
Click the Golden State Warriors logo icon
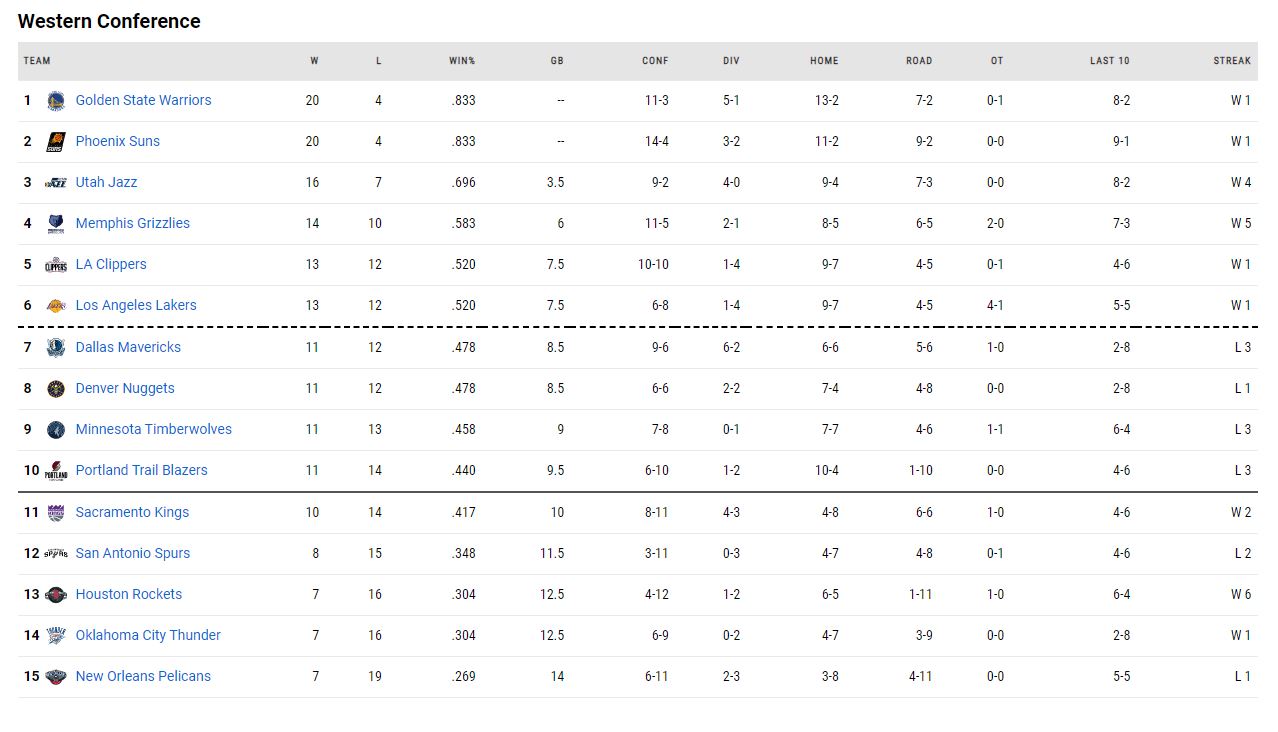(56, 100)
